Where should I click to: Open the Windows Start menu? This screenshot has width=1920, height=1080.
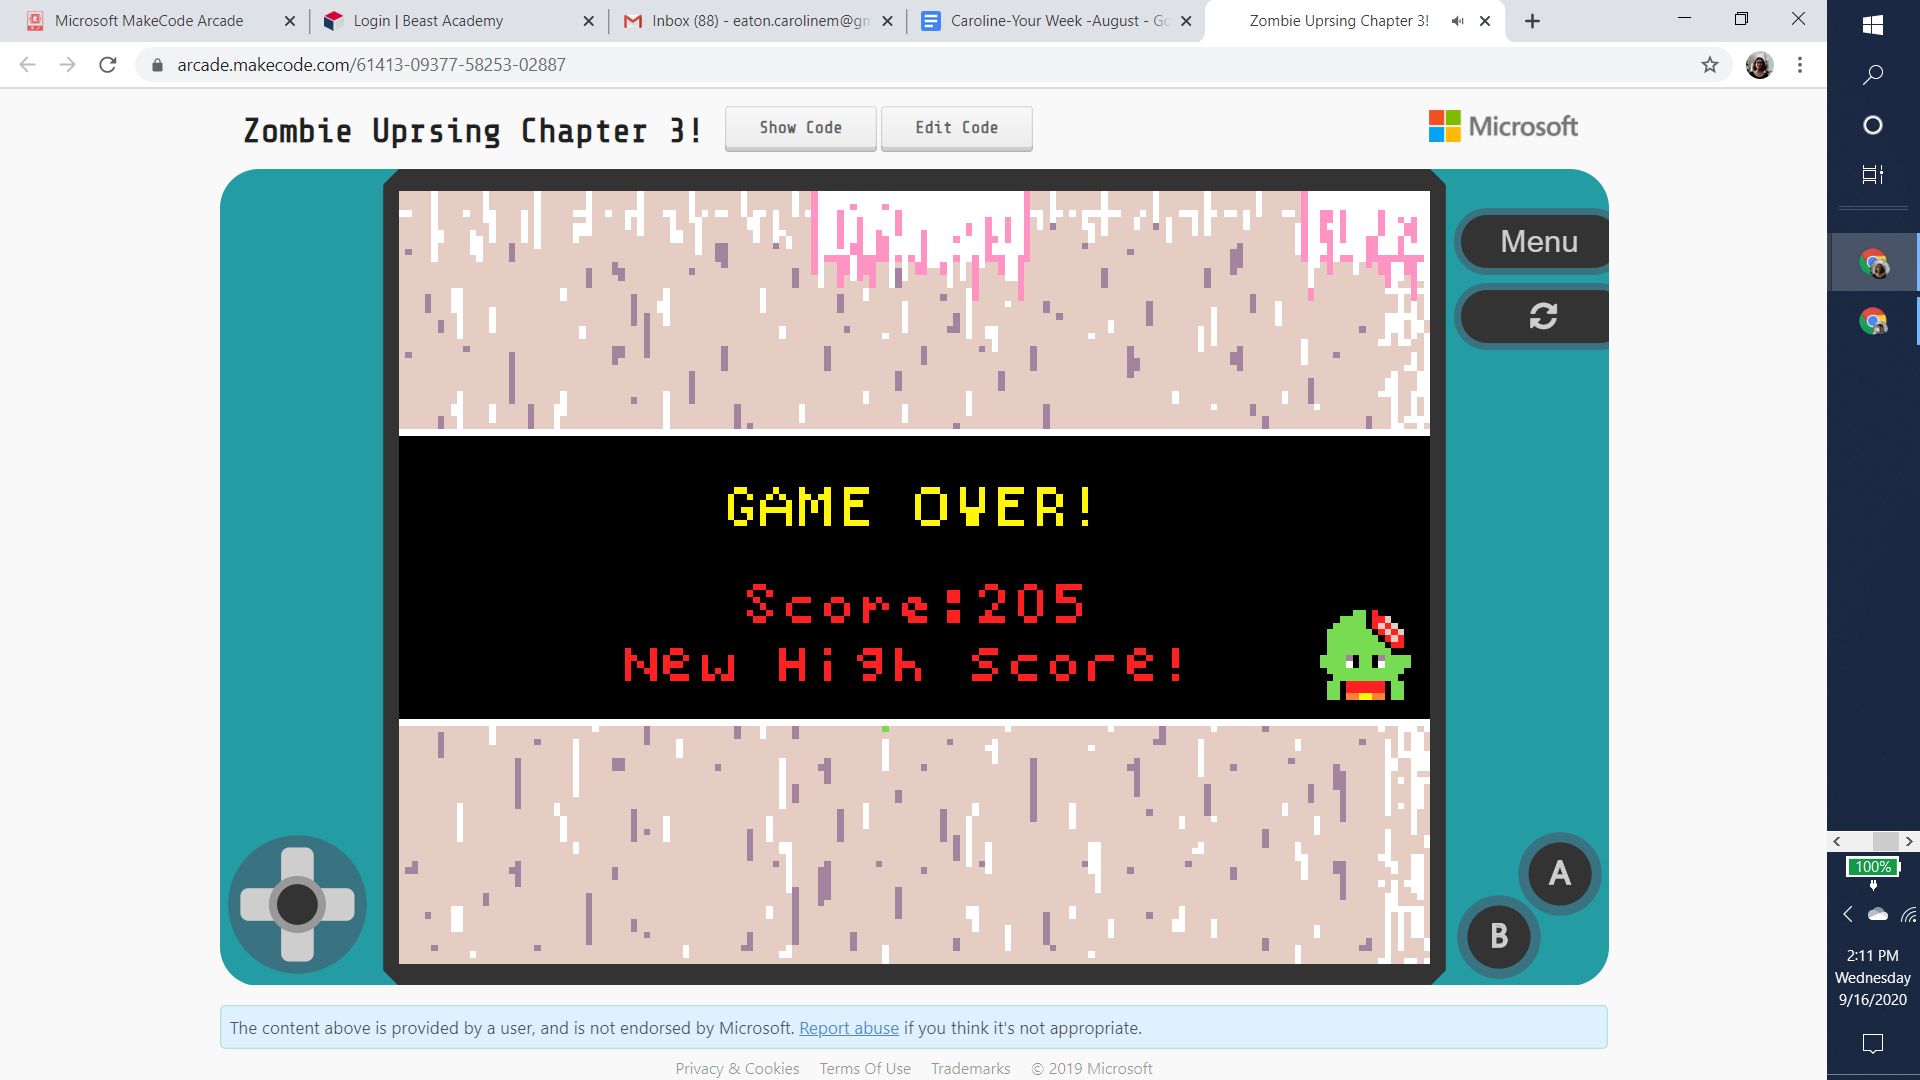pos(1873,25)
